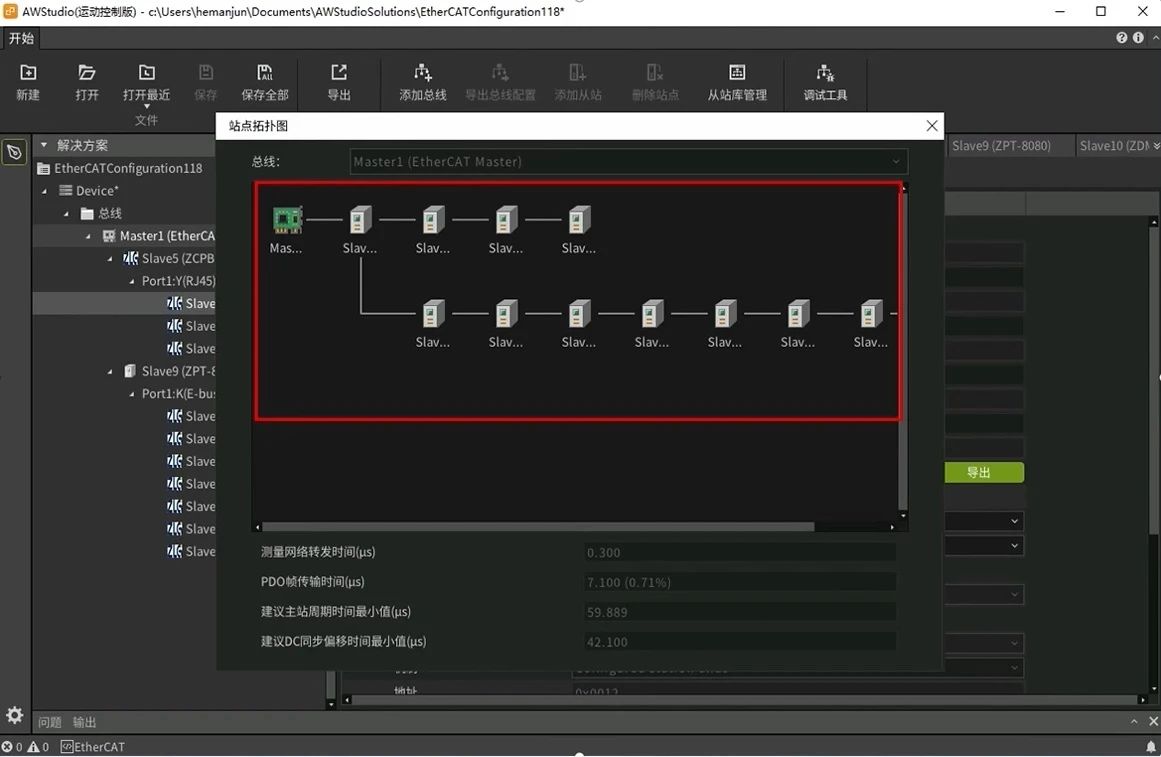Click the 总线 folder tree item
This screenshot has height=757, width=1161.
pyautogui.click(x=101, y=214)
